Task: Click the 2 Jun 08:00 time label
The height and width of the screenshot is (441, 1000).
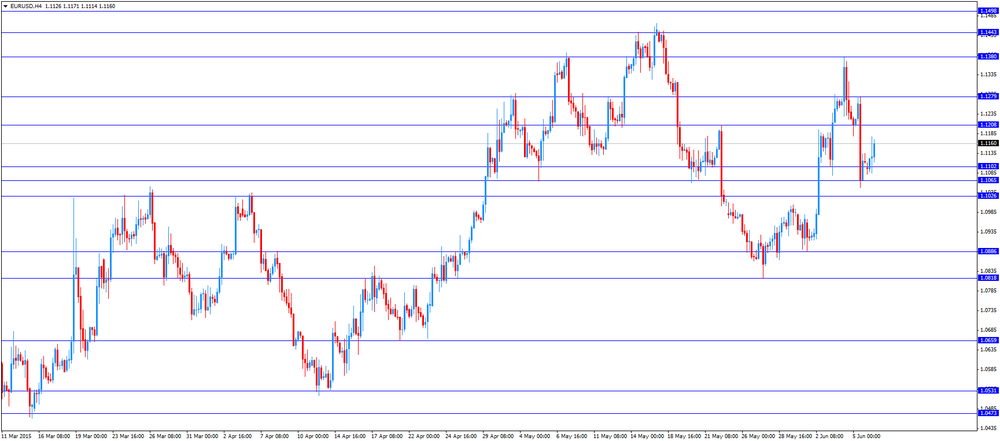Action: (831, 437)
